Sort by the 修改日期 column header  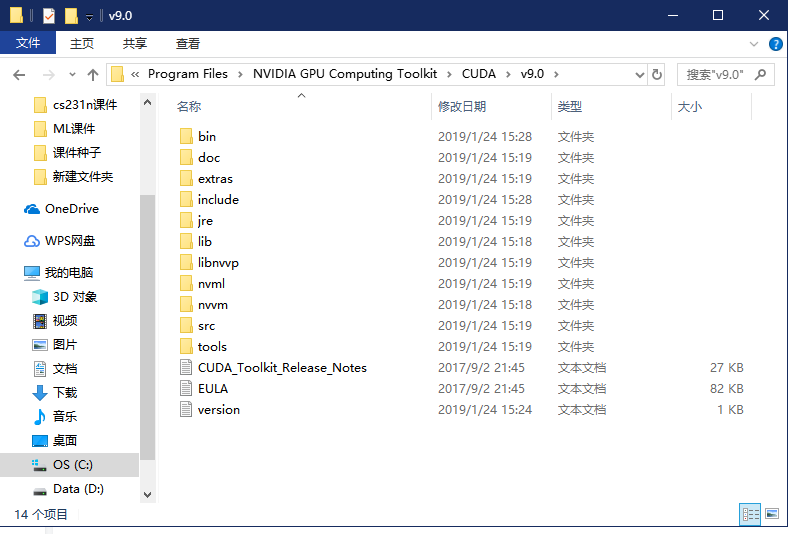pos(462,106)
